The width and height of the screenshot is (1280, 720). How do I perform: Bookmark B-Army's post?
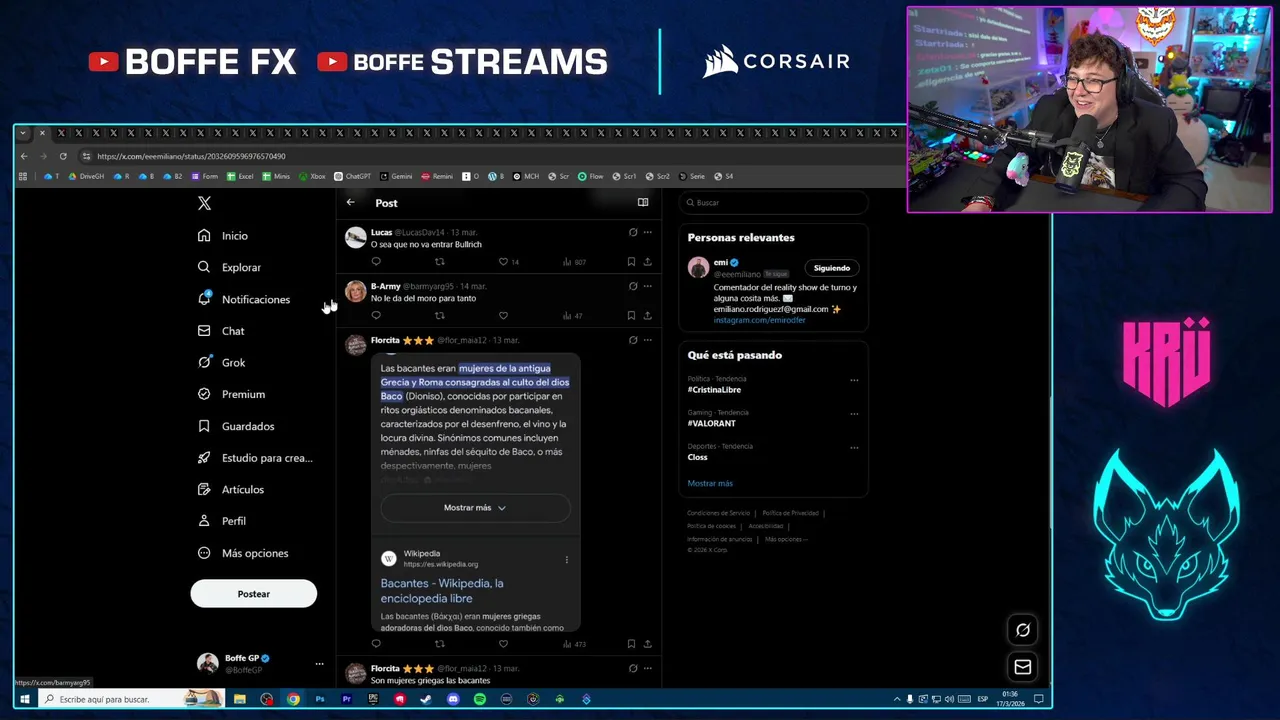point(631,316)
